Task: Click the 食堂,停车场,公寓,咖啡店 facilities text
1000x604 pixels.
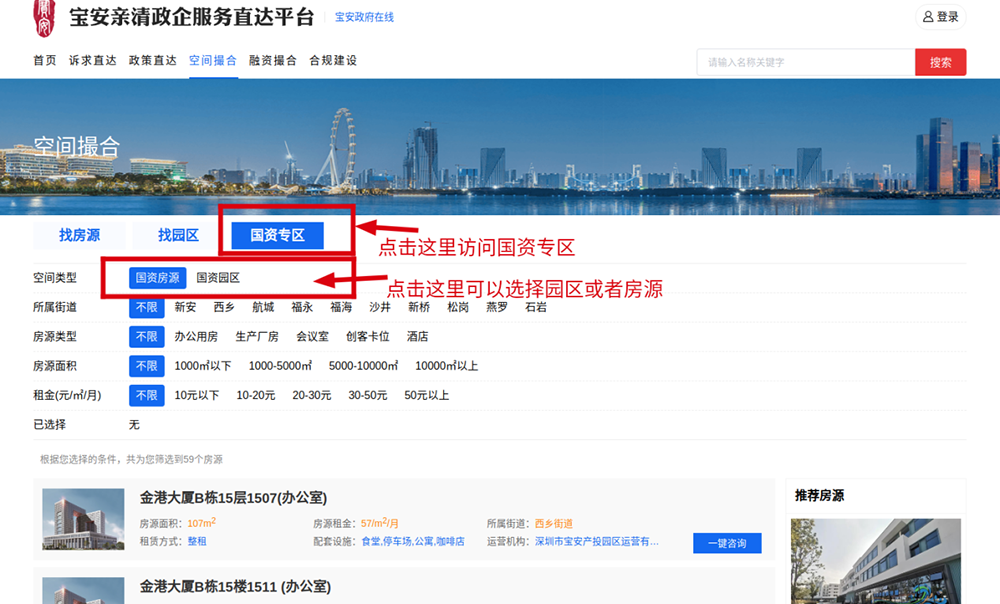Action: (413, 541)
